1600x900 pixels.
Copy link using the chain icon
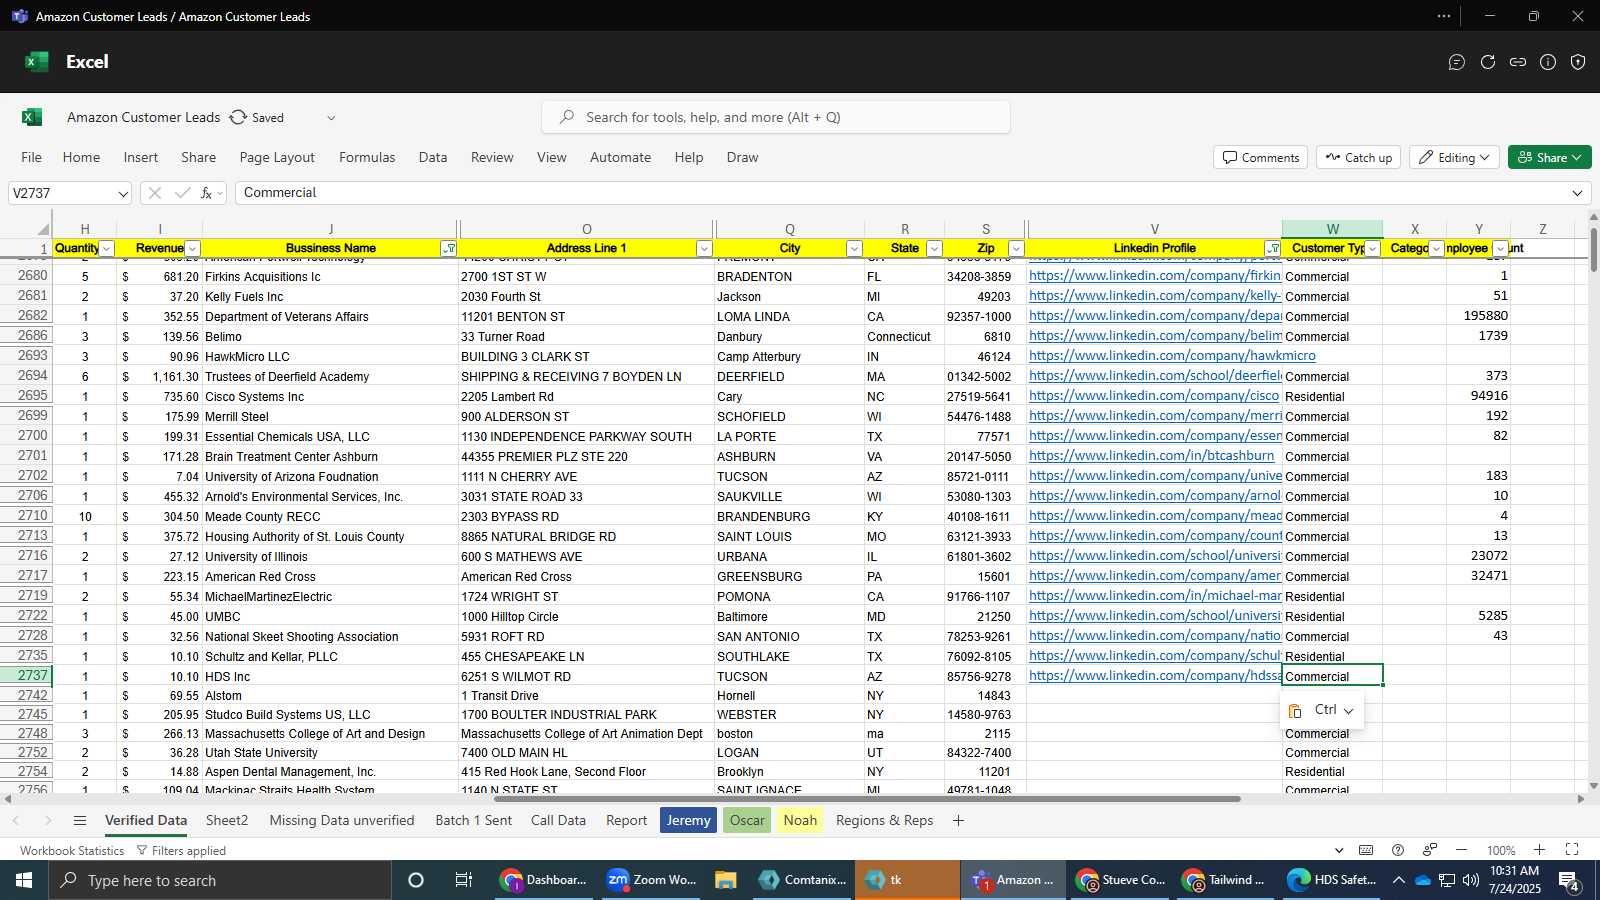[1518, 62]
